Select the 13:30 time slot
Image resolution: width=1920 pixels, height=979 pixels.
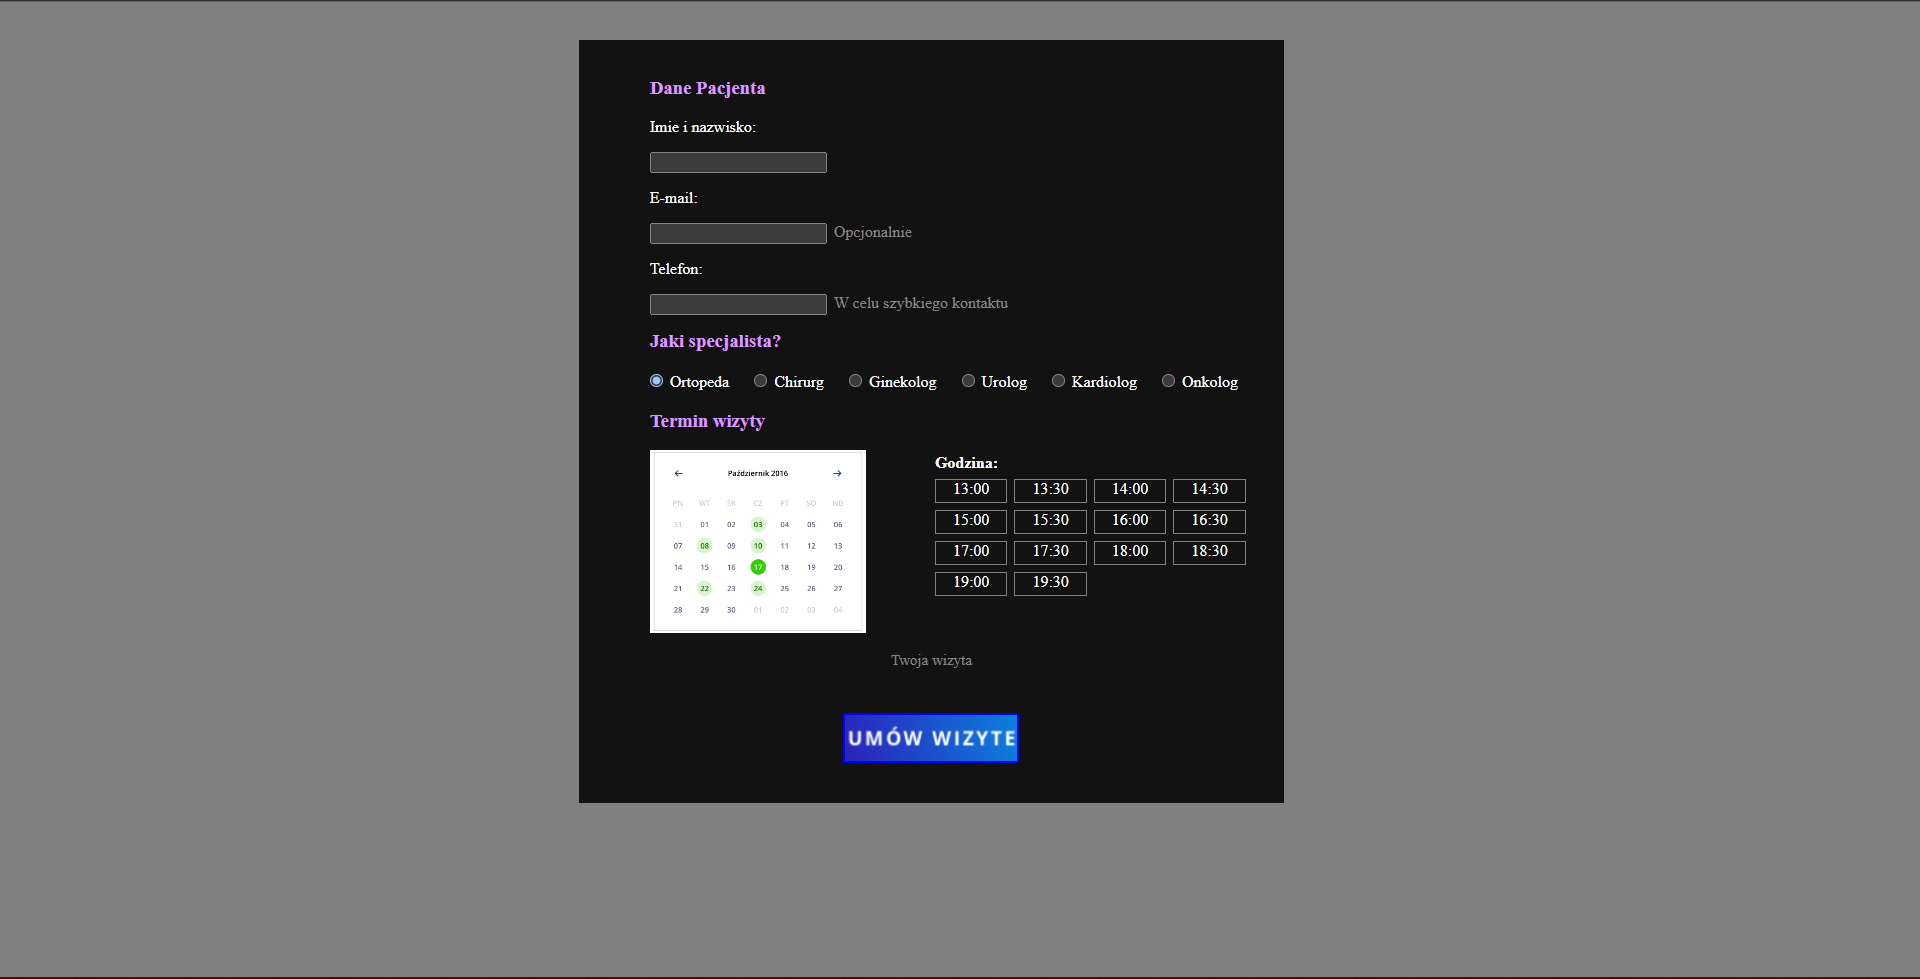[1050, 490]
